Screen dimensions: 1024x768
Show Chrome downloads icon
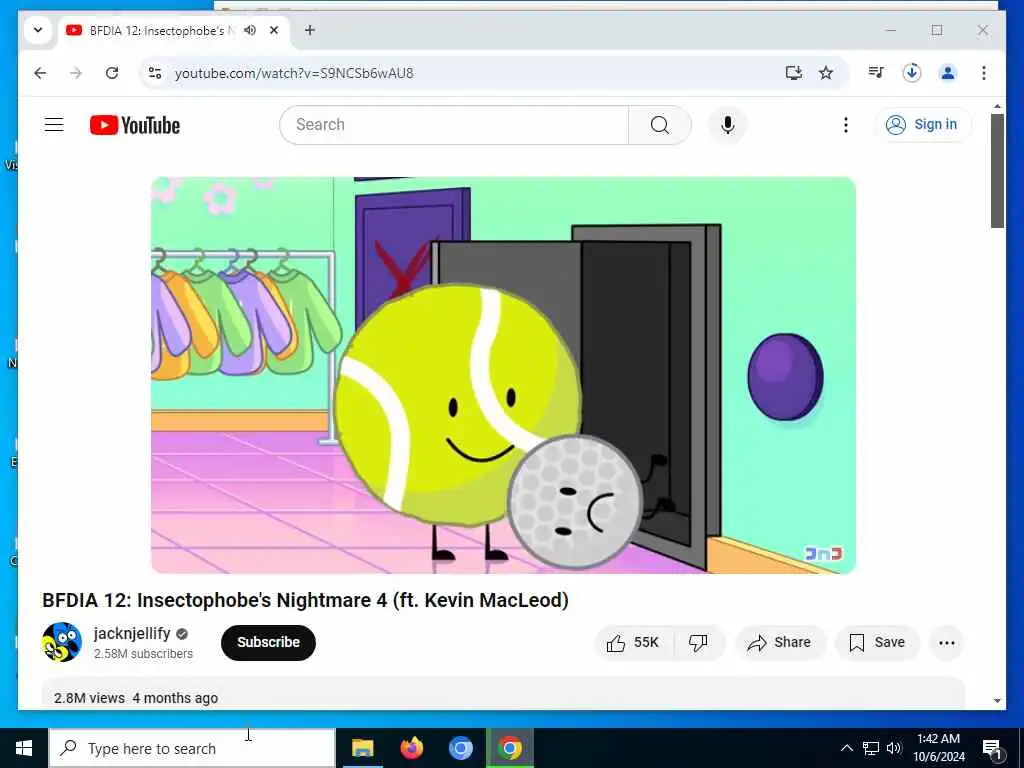tap(912, 72)
